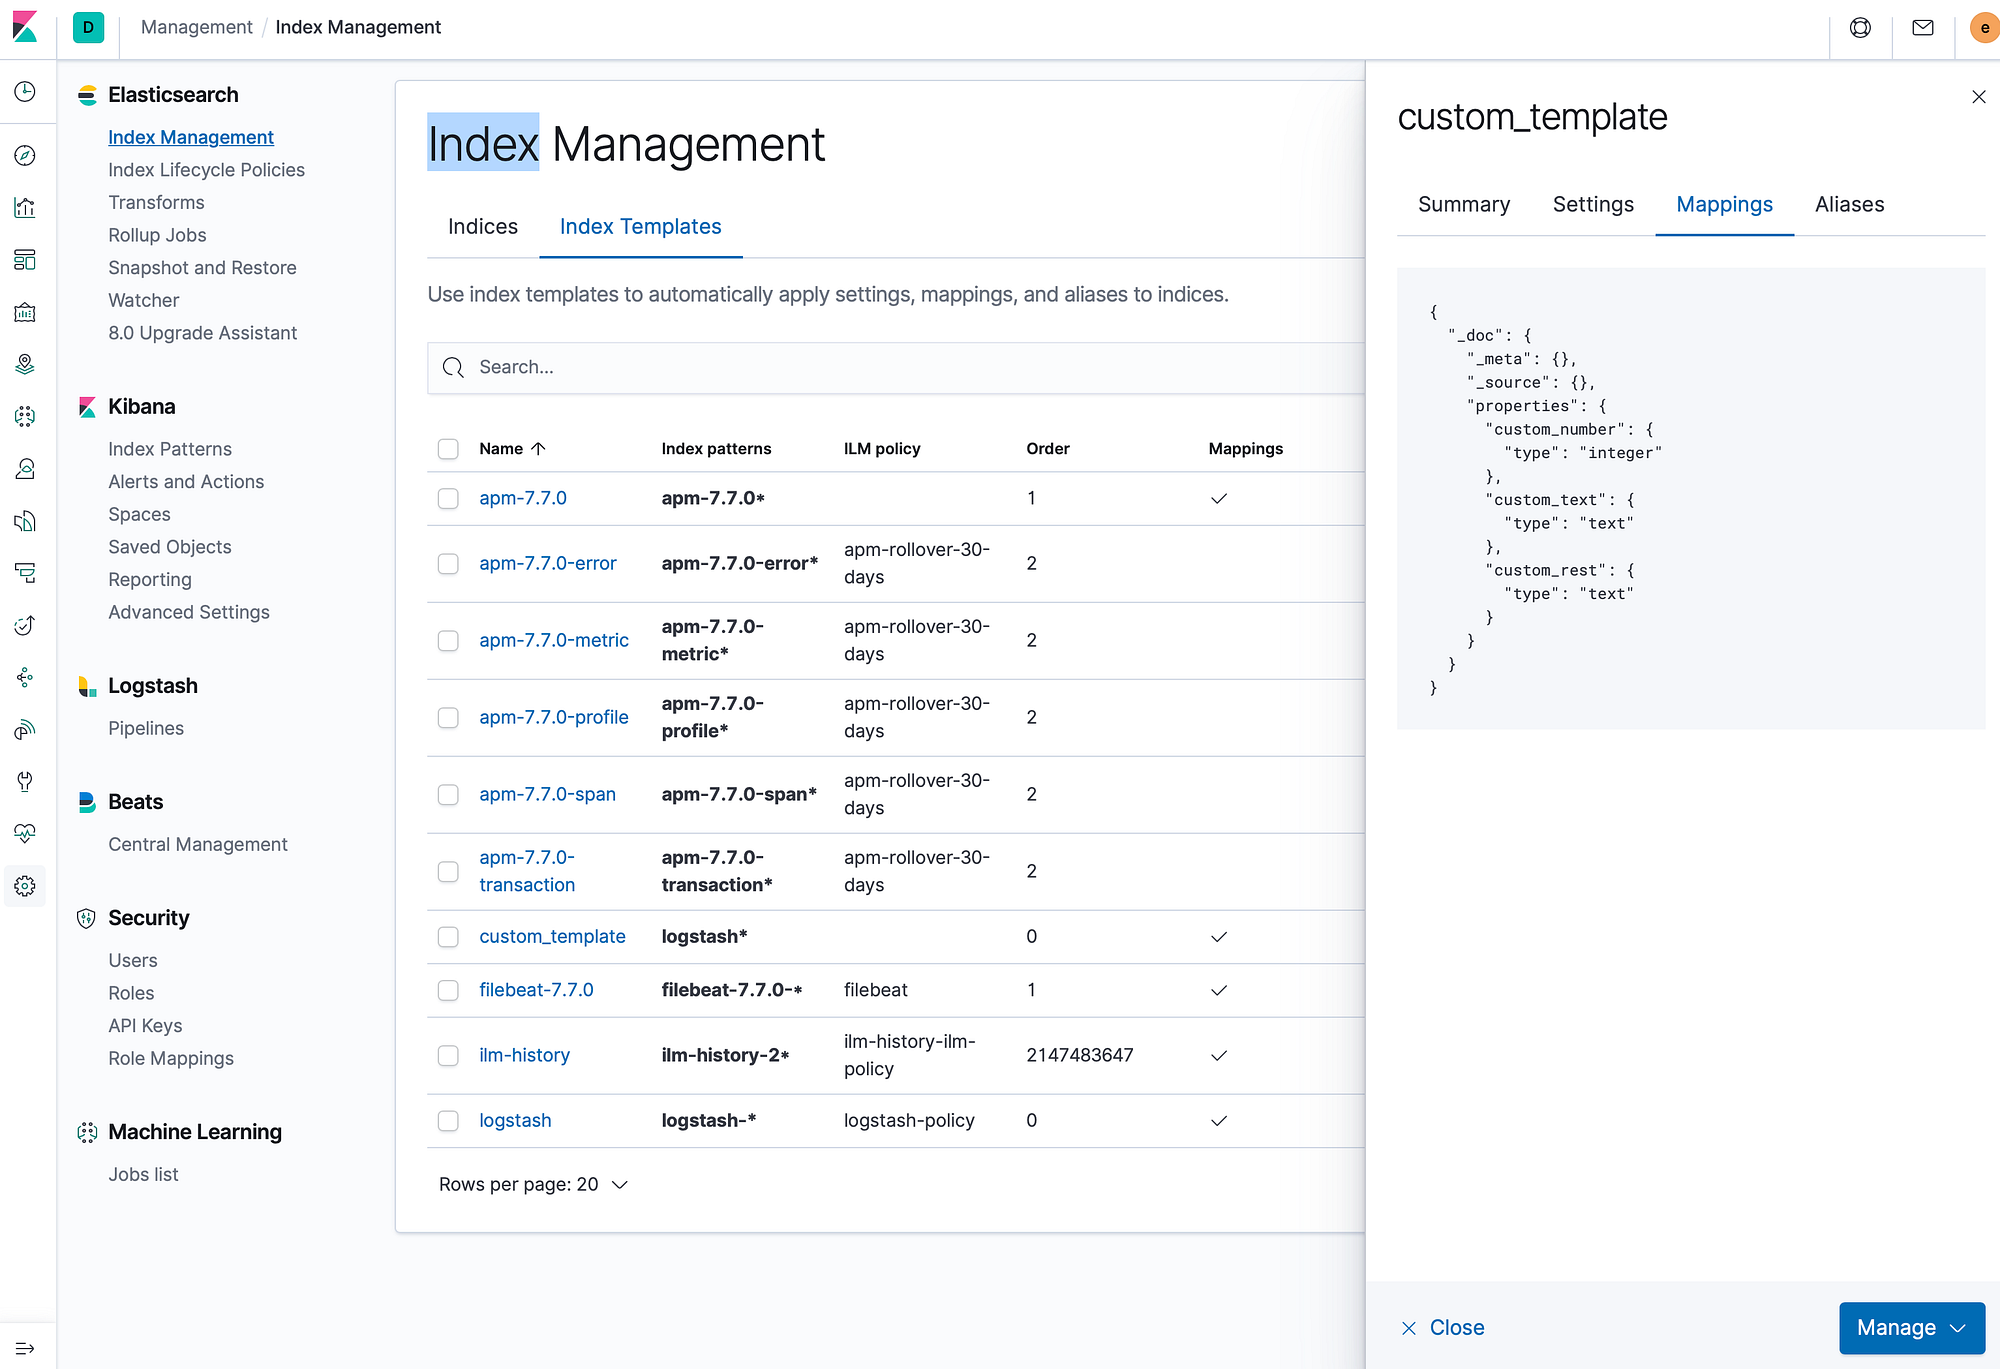The height and width of the screenshot is (1369, 2000).
Task: Open the Rows per page dropdown
Action: 533,1184
